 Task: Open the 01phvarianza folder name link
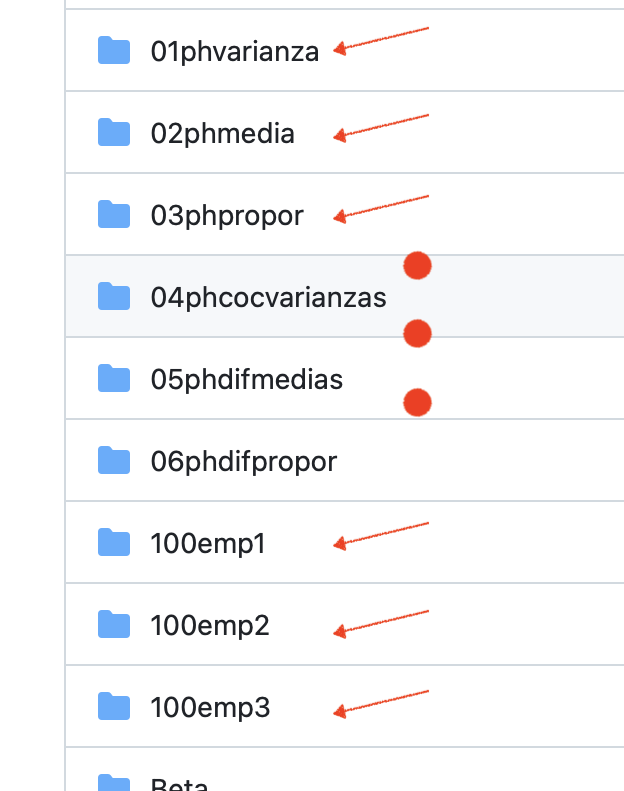point(235,51)
